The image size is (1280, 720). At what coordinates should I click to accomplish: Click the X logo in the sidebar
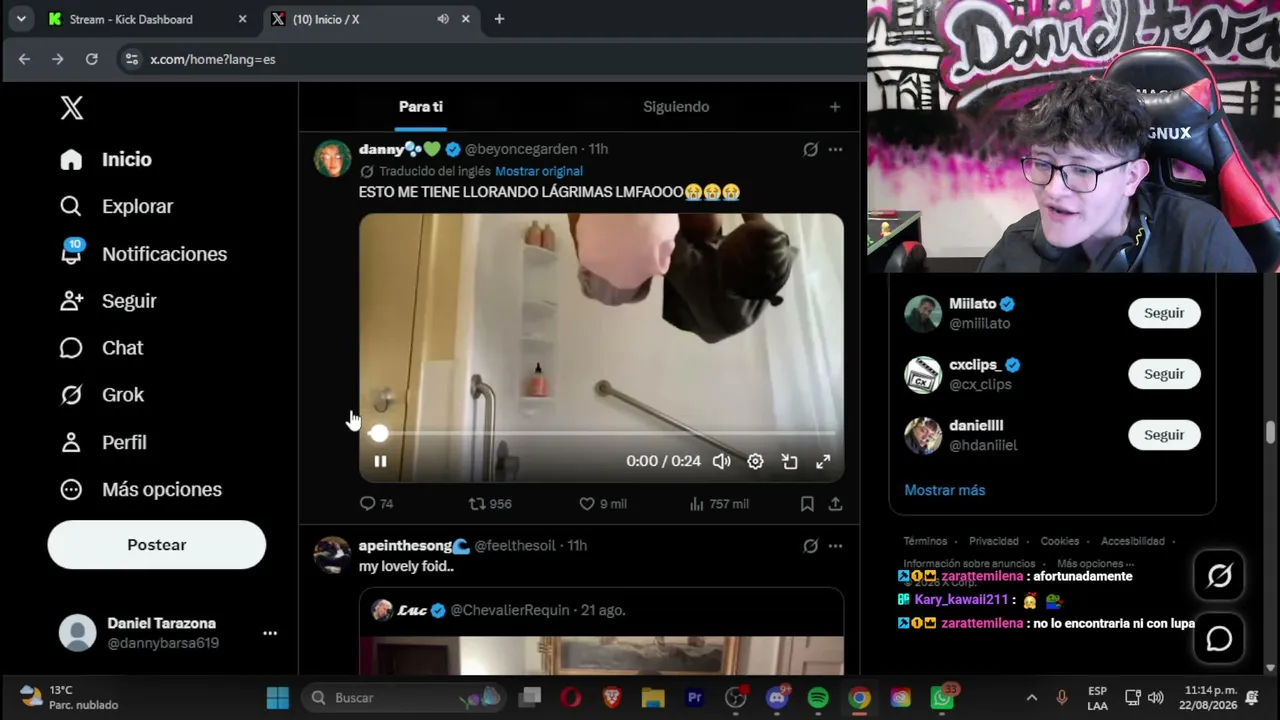(x=72, y=108)
